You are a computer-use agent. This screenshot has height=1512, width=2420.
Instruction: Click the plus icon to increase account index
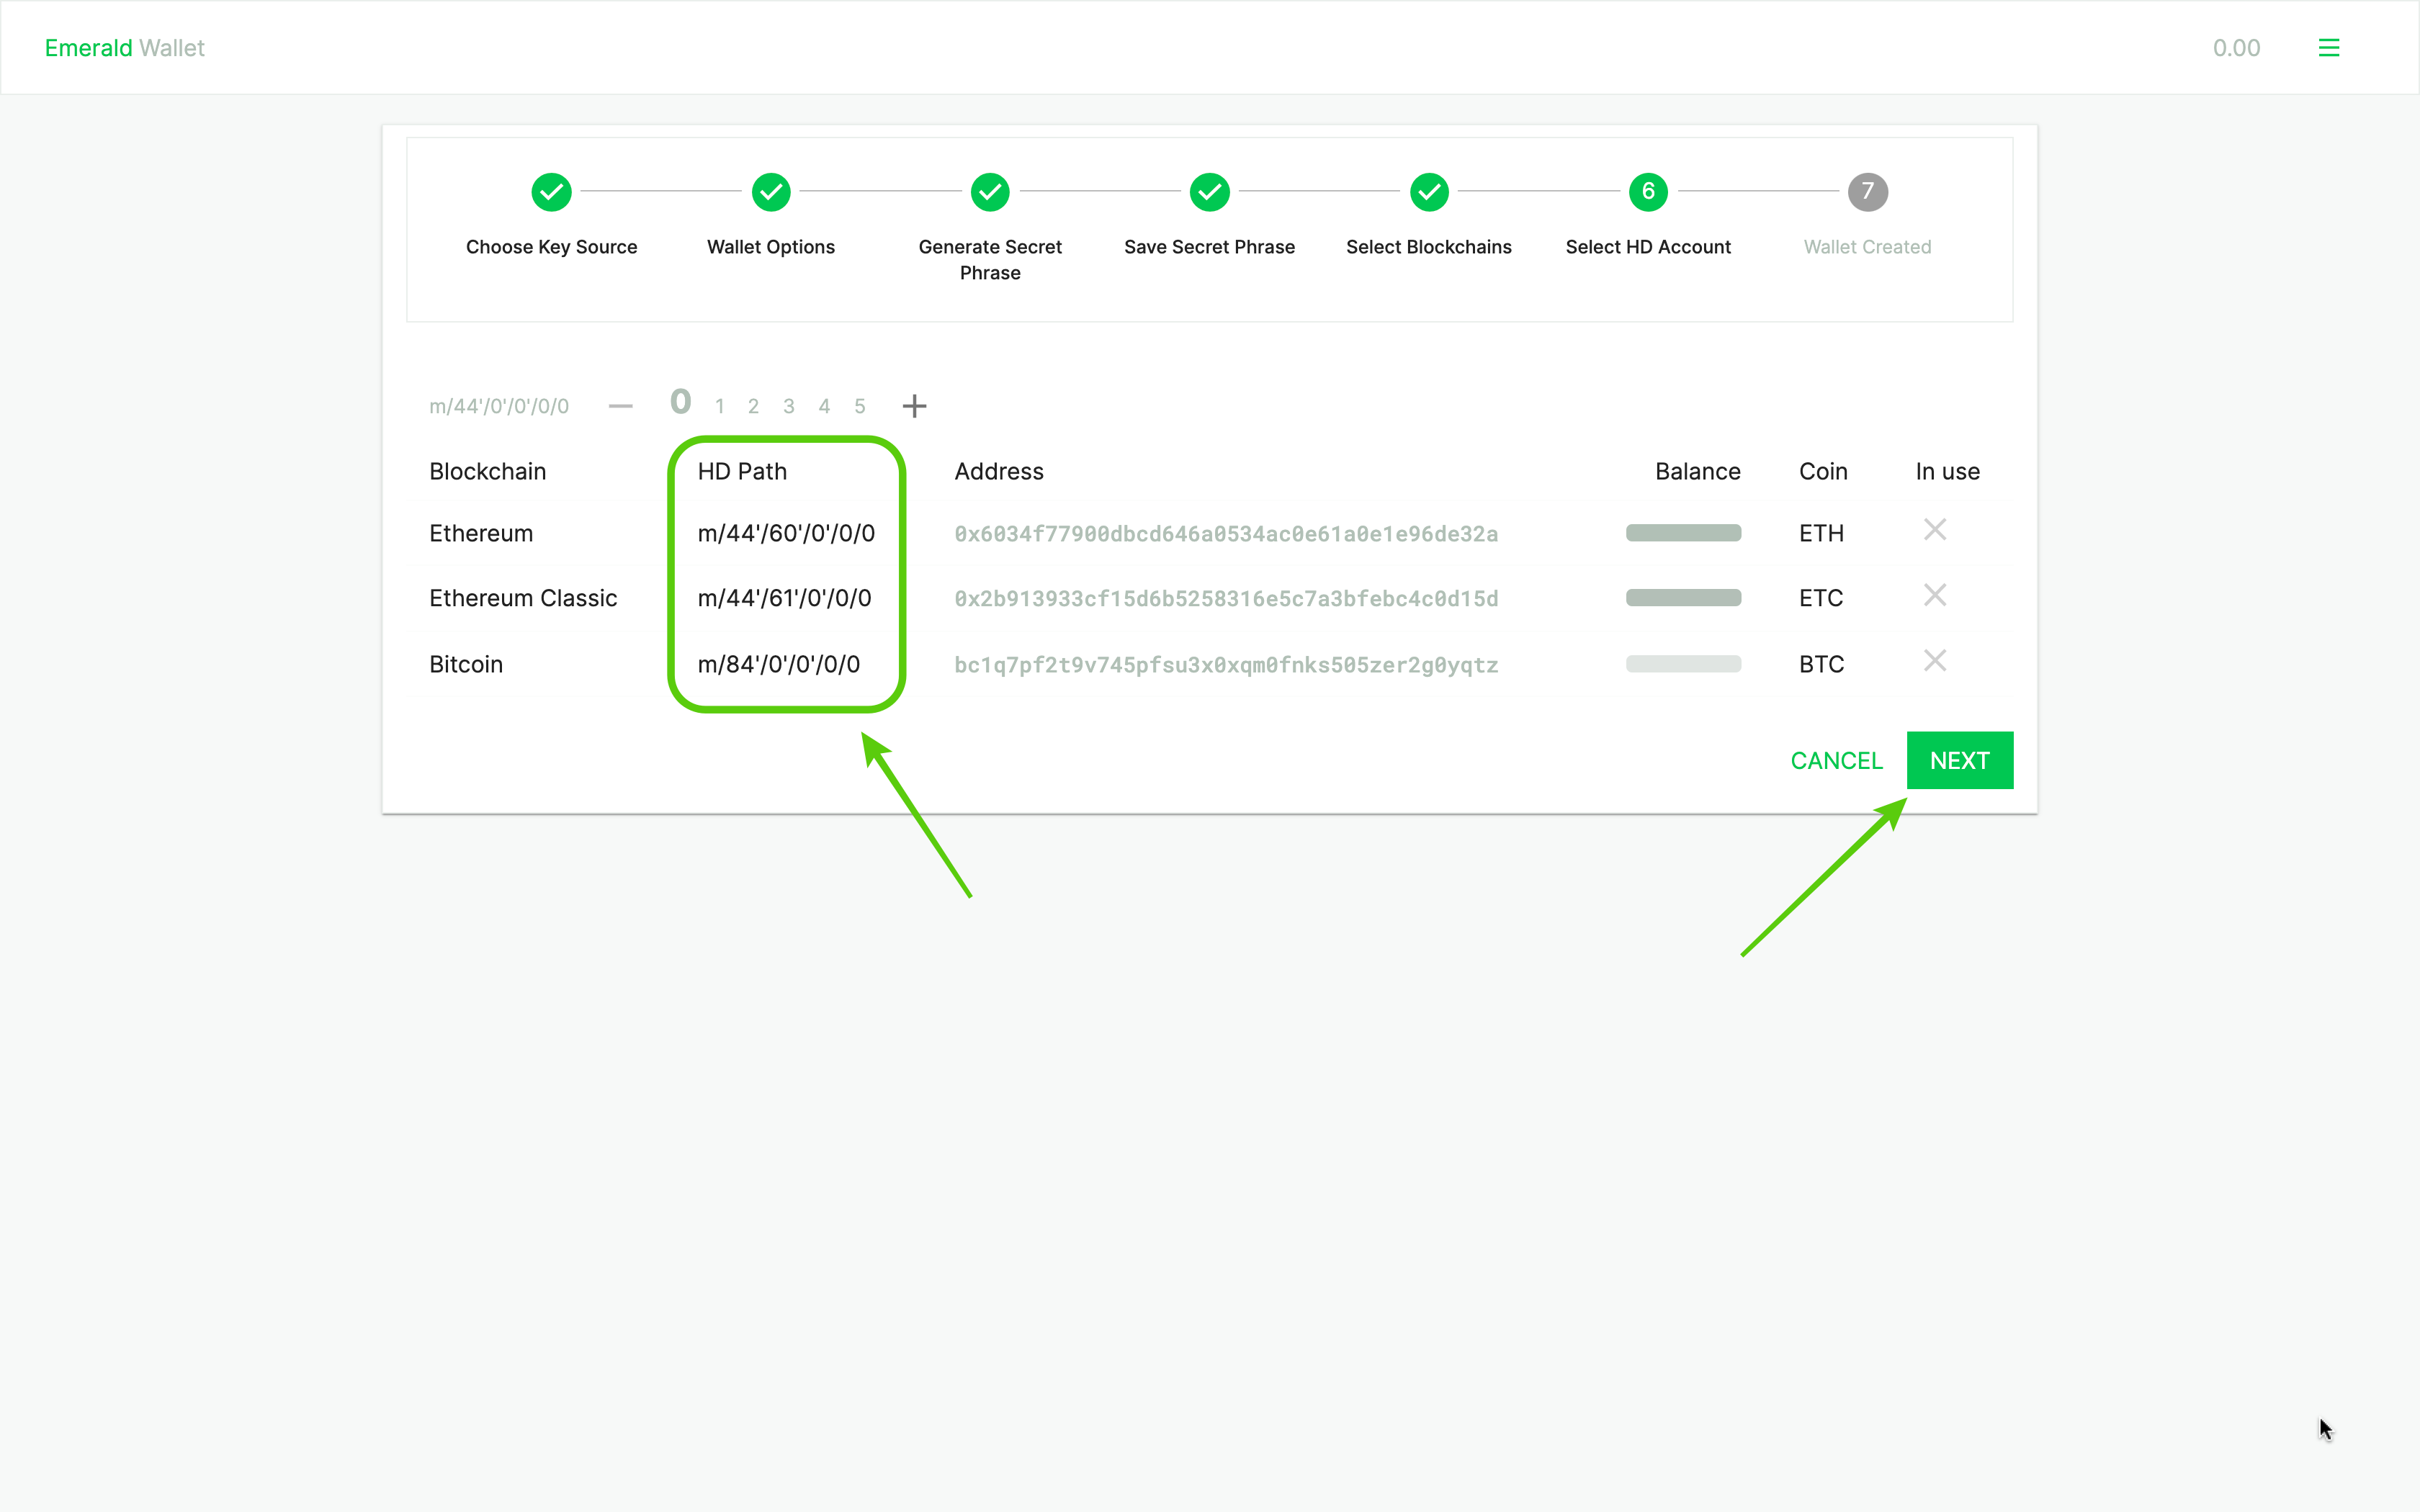[x=914, y=406]
